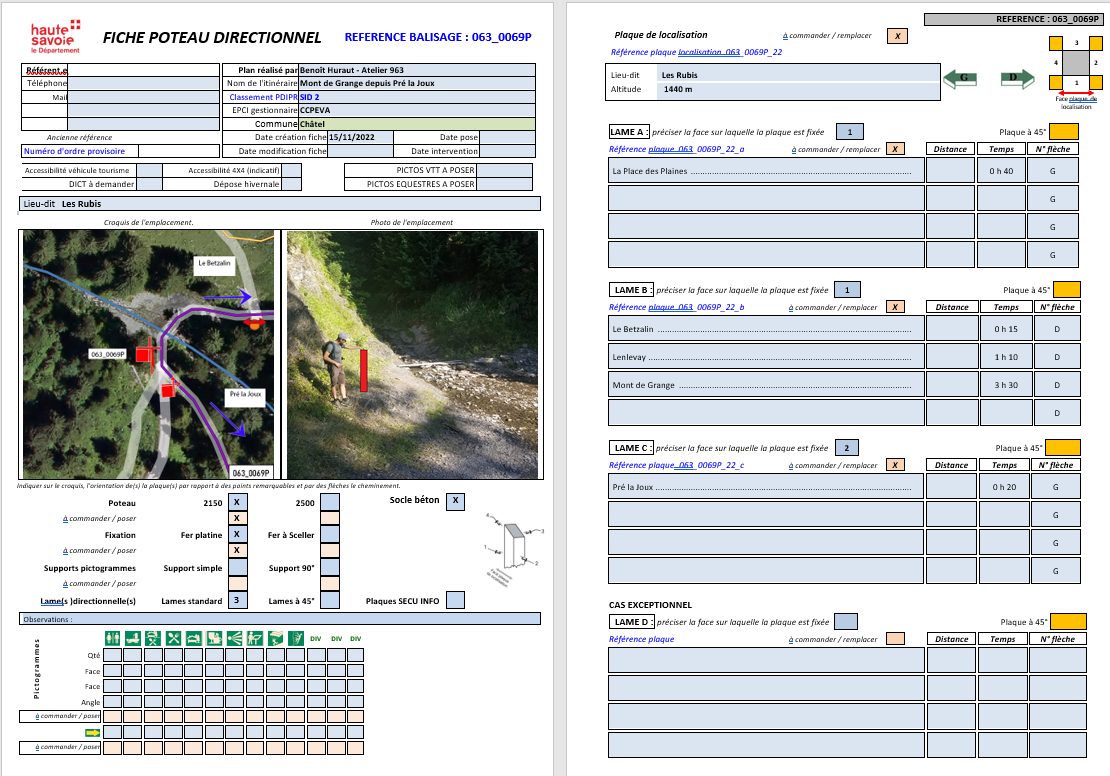Select the restroom pictogram icon
1110x776 pixels.
pyautogui.click(x=113, y=638)
